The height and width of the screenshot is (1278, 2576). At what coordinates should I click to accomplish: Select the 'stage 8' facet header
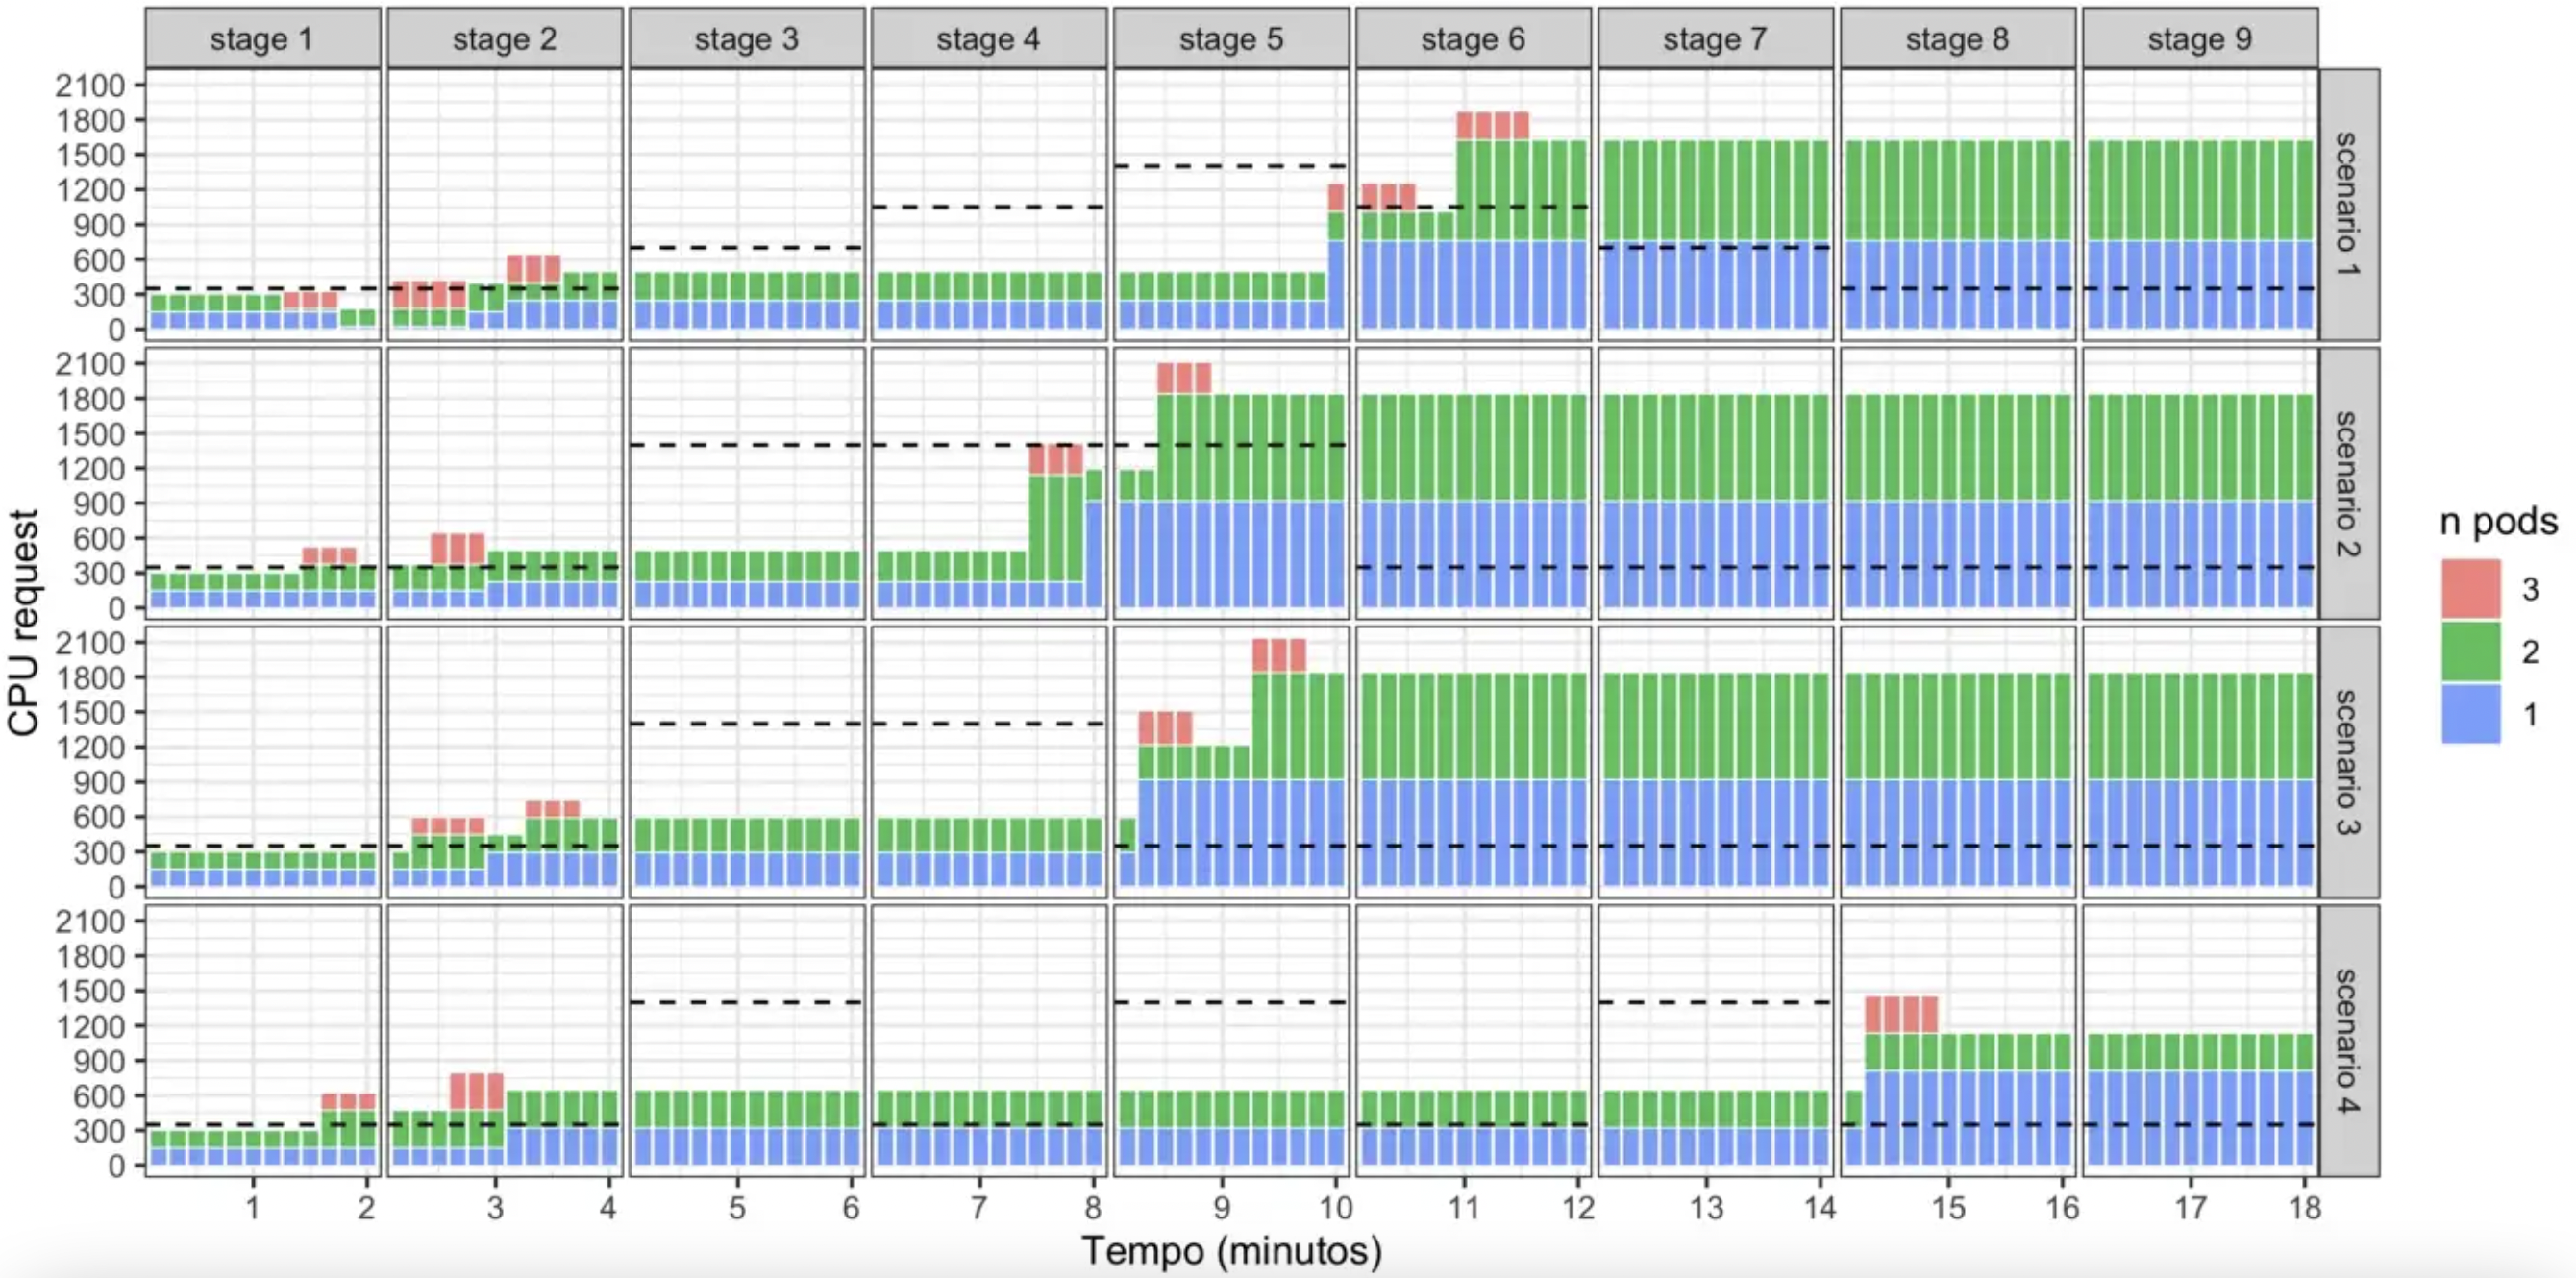pyautogui.click(x=1957, y=39)
